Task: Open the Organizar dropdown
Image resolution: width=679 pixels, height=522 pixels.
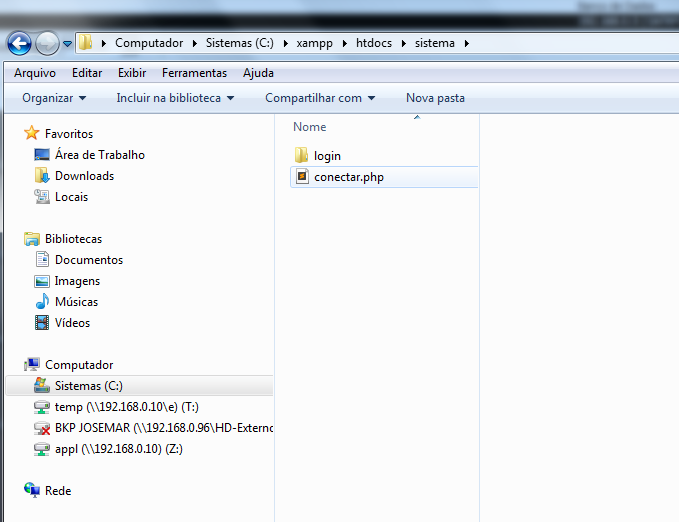Action: tap(54, 98)
